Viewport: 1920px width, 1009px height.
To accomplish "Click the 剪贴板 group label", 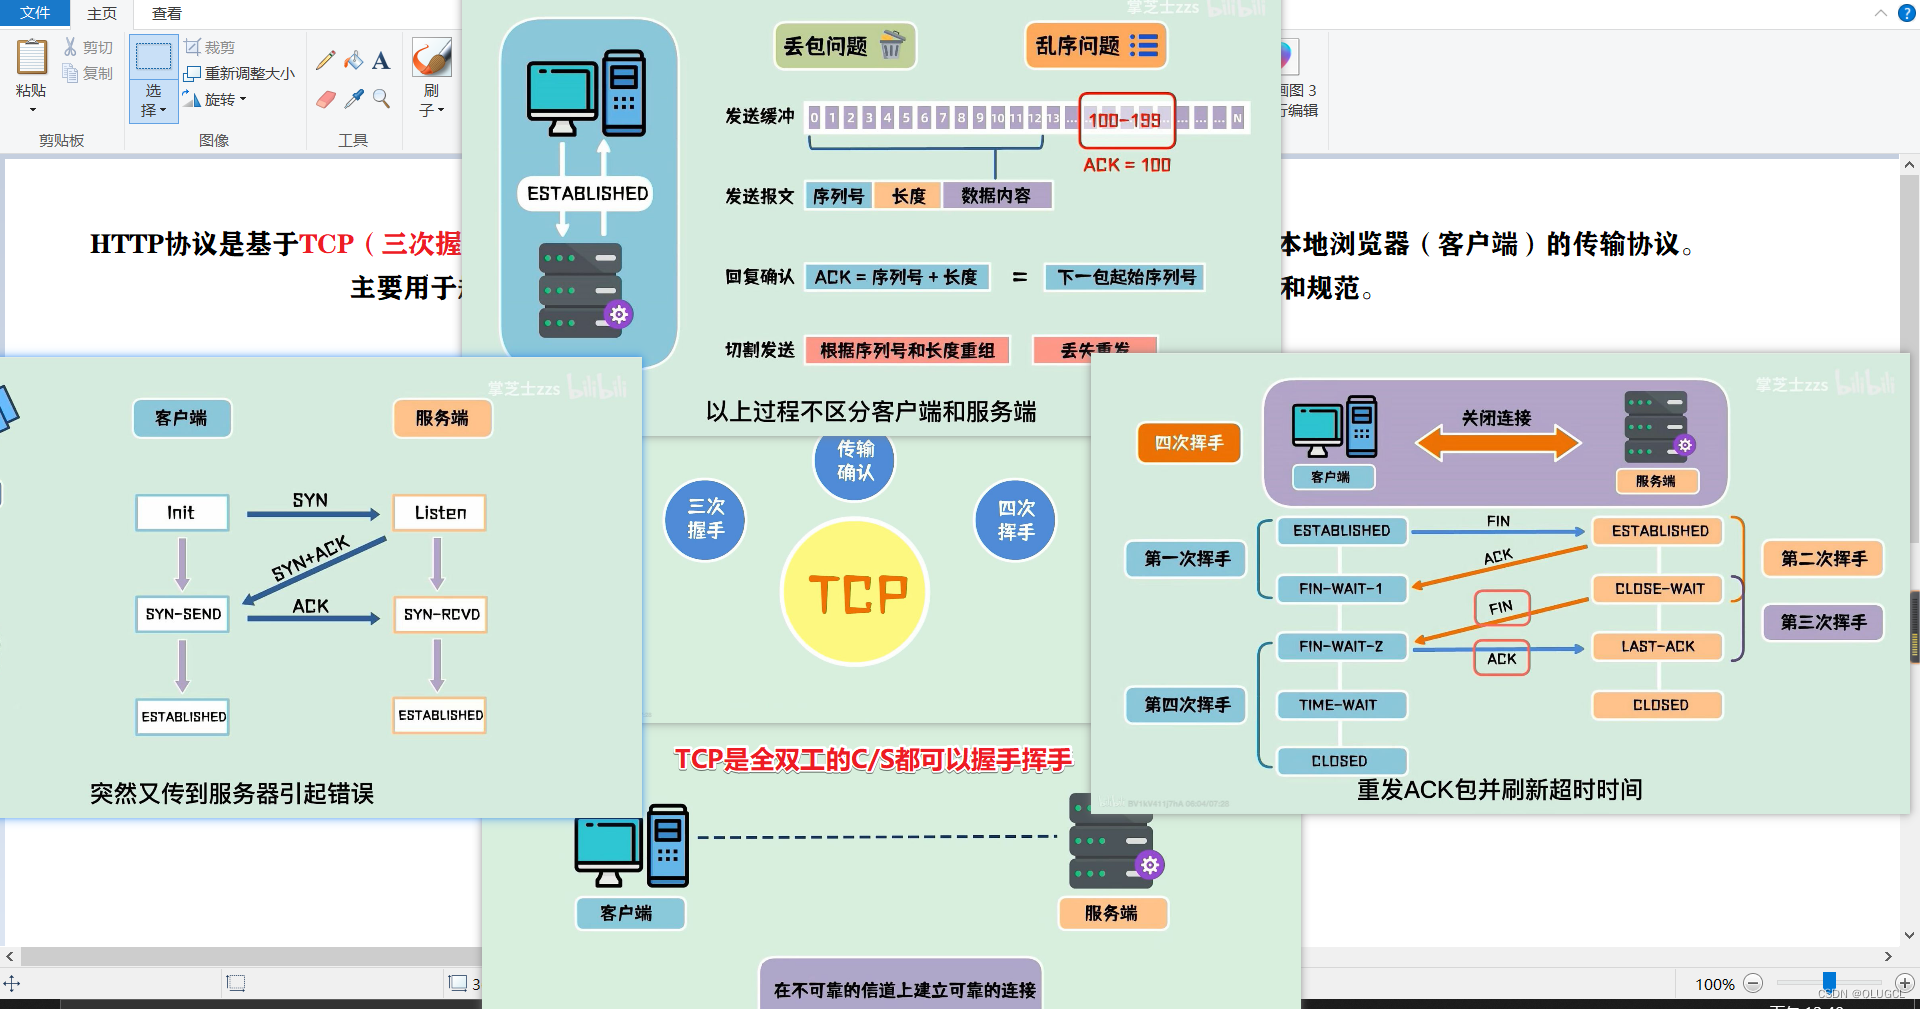I will [x=61, y=140].
